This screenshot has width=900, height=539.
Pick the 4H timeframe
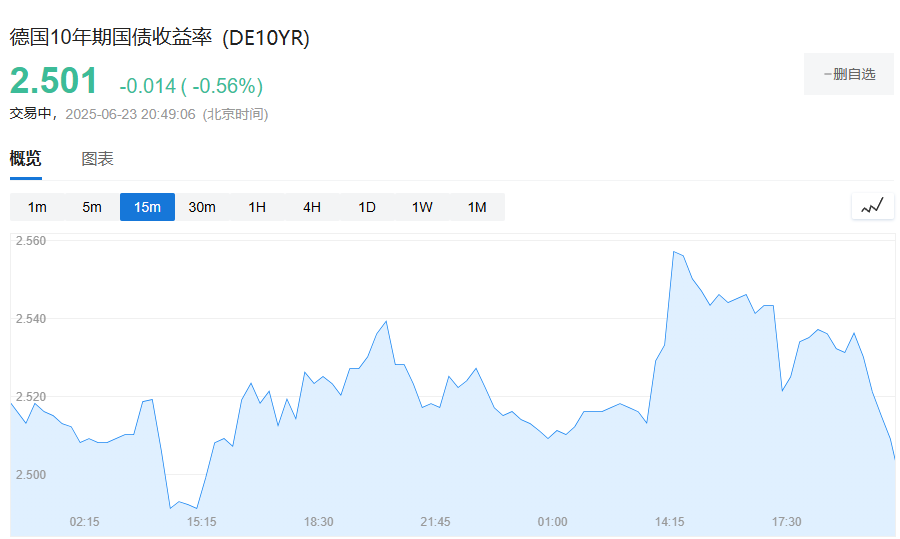[312, 207]
